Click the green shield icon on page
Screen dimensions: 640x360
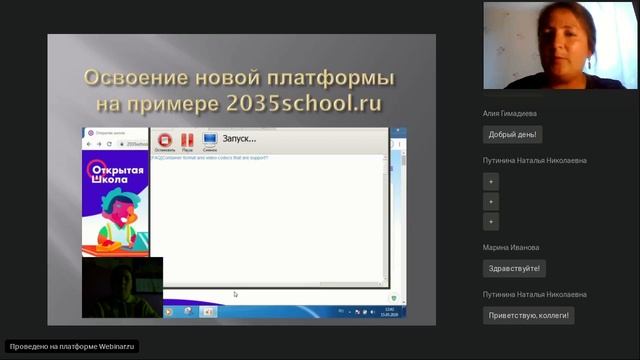(393, 298)
